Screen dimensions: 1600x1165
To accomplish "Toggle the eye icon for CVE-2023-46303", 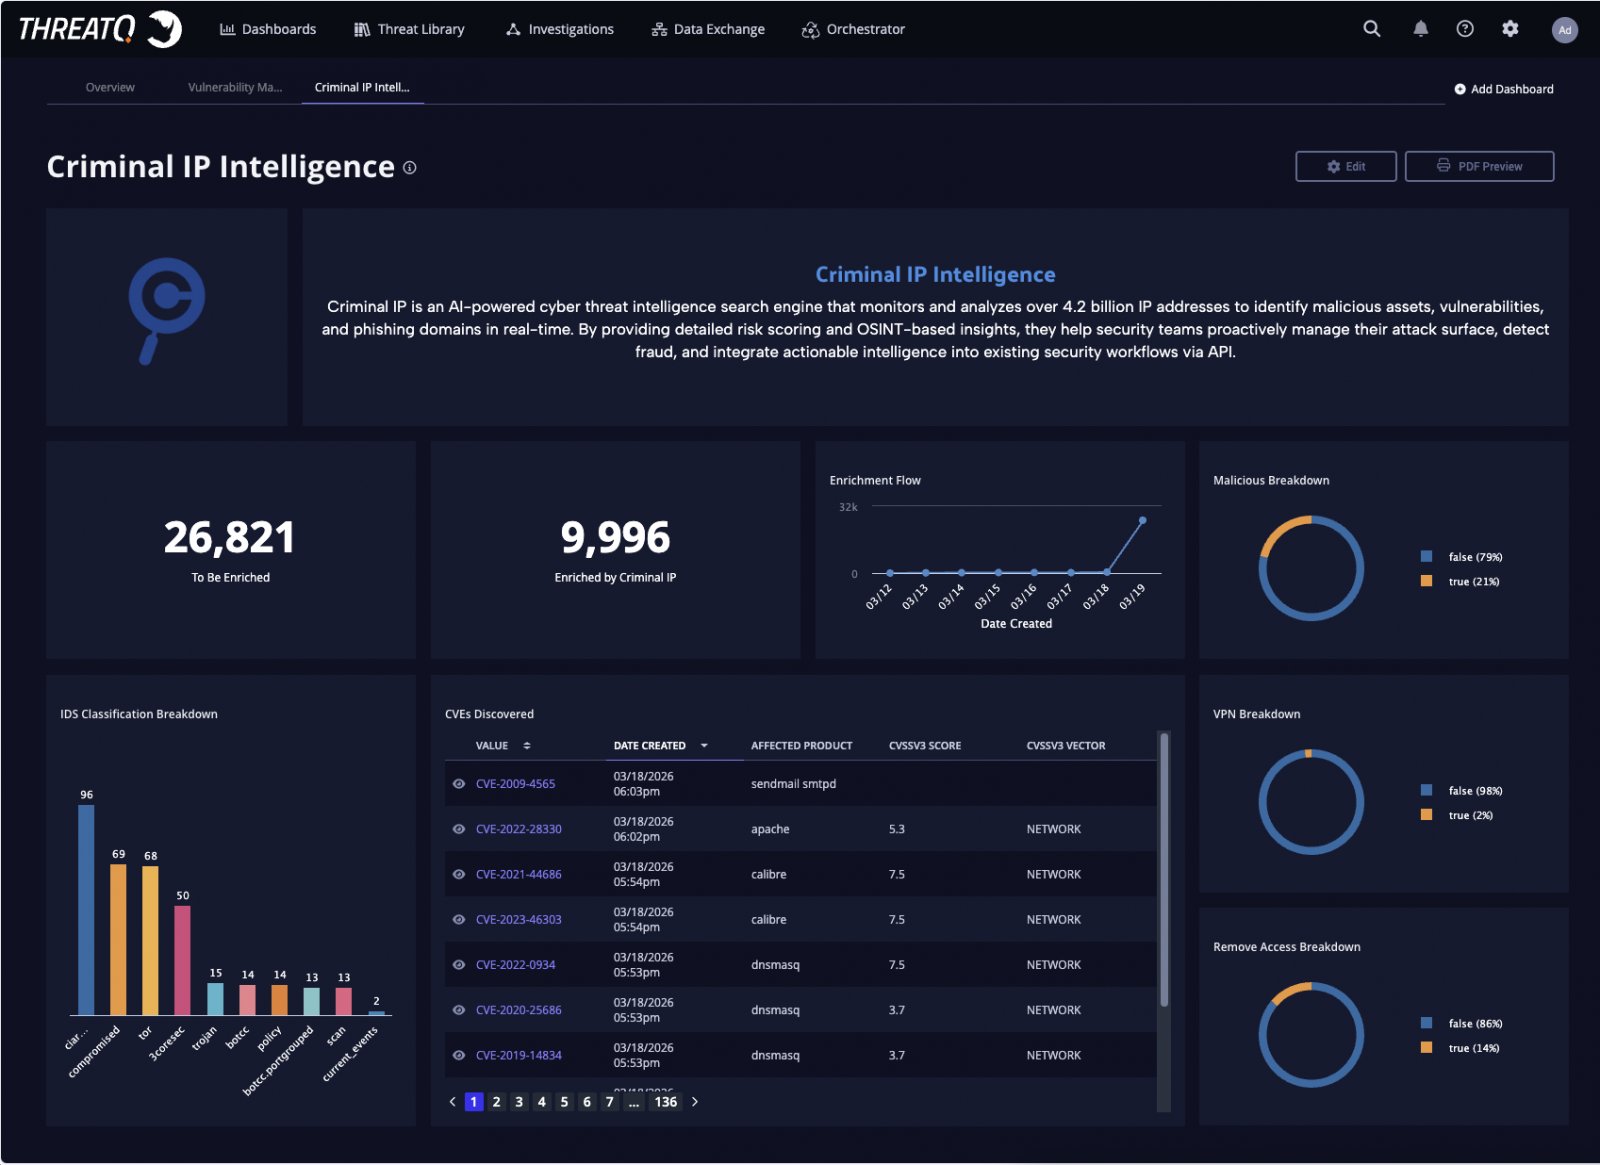I will 459,920.
